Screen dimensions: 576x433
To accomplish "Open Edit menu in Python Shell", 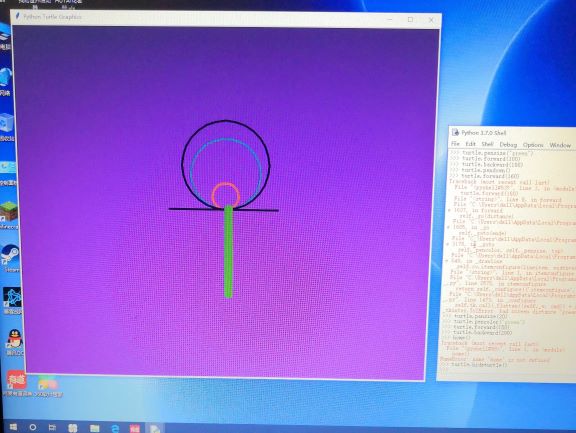I will (470, 144).
